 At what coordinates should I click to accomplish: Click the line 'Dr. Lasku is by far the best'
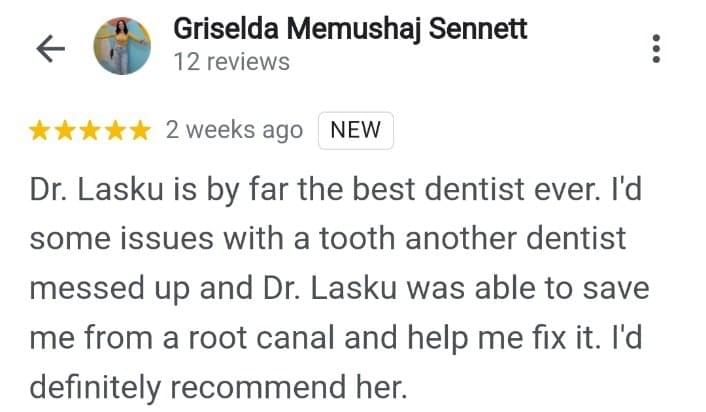[222, 189]
